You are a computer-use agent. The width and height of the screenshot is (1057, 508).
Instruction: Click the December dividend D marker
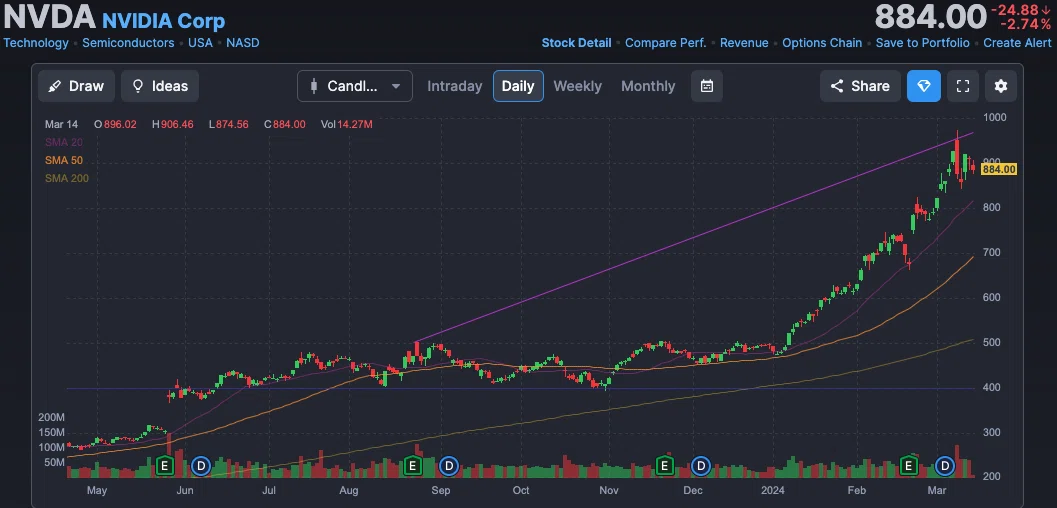point(701,465)
